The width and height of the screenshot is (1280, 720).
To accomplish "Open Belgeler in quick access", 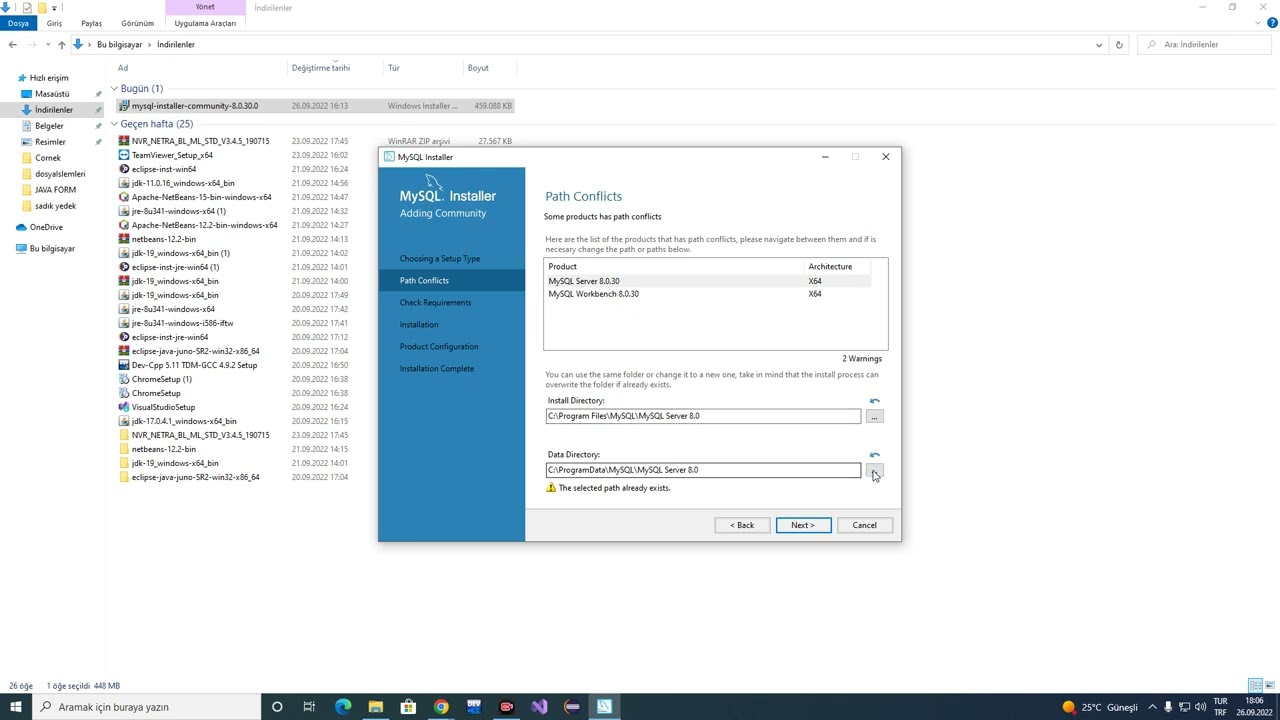I will [49, 126].
